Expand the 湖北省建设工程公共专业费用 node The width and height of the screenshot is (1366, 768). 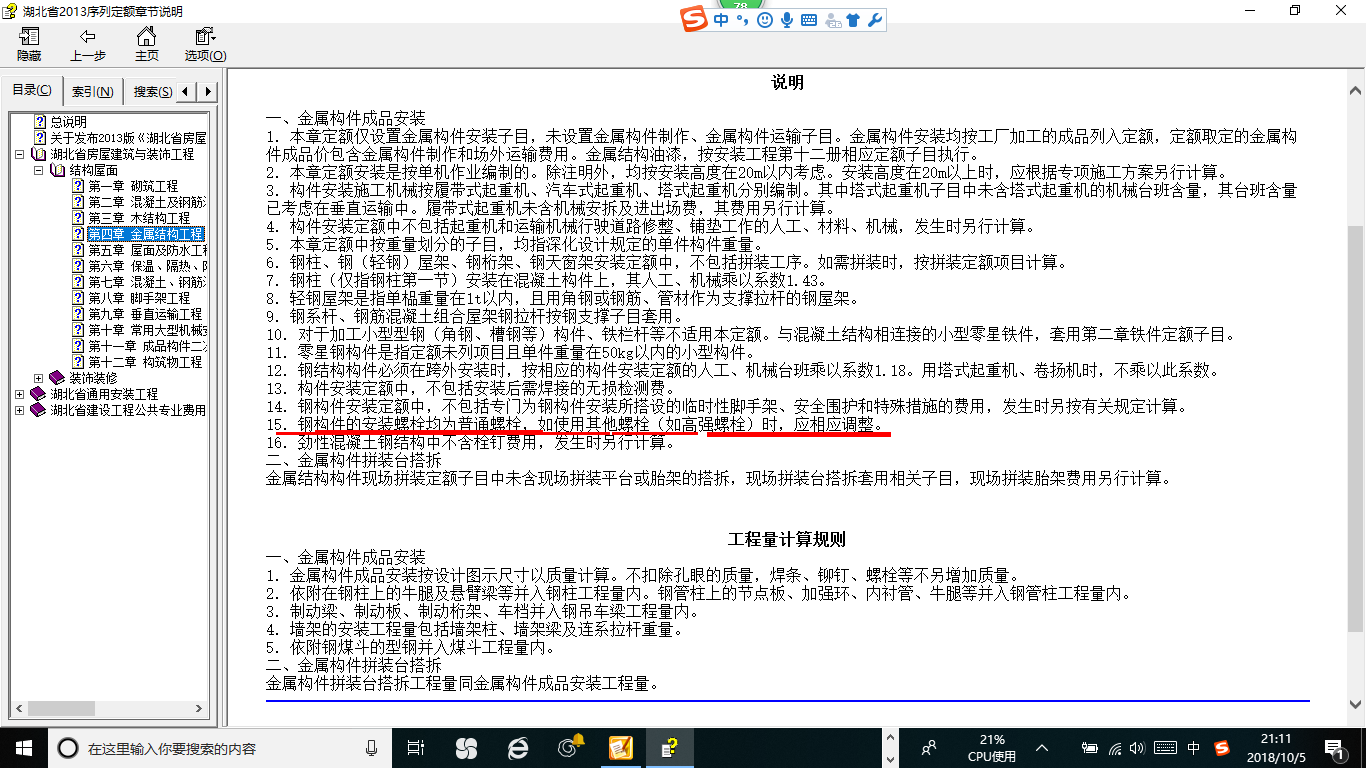pyautogui.click(x=20, y=410)
